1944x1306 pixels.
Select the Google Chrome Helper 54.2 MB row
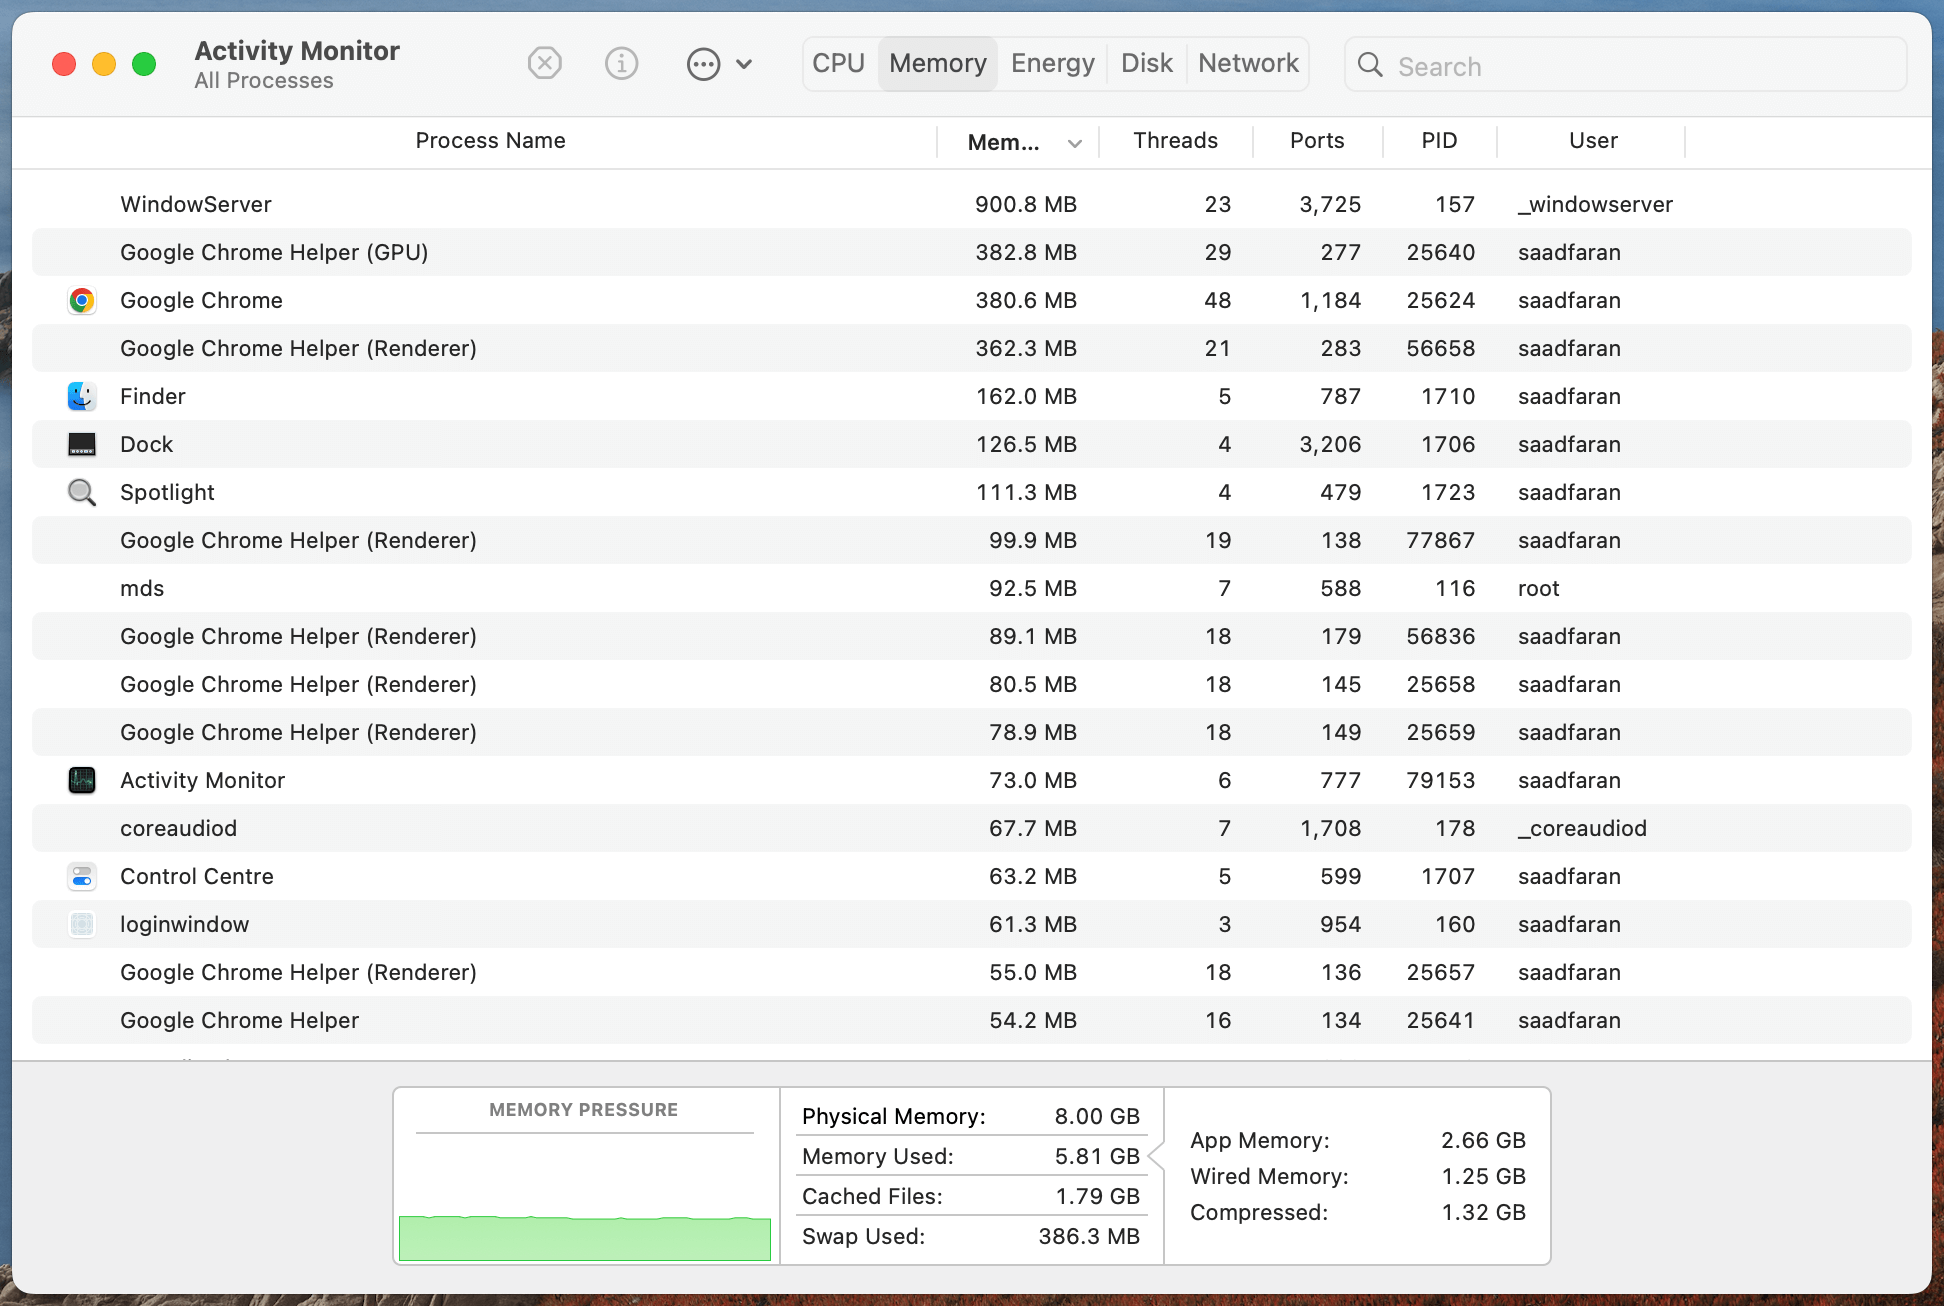click(x=972, y=1020)
